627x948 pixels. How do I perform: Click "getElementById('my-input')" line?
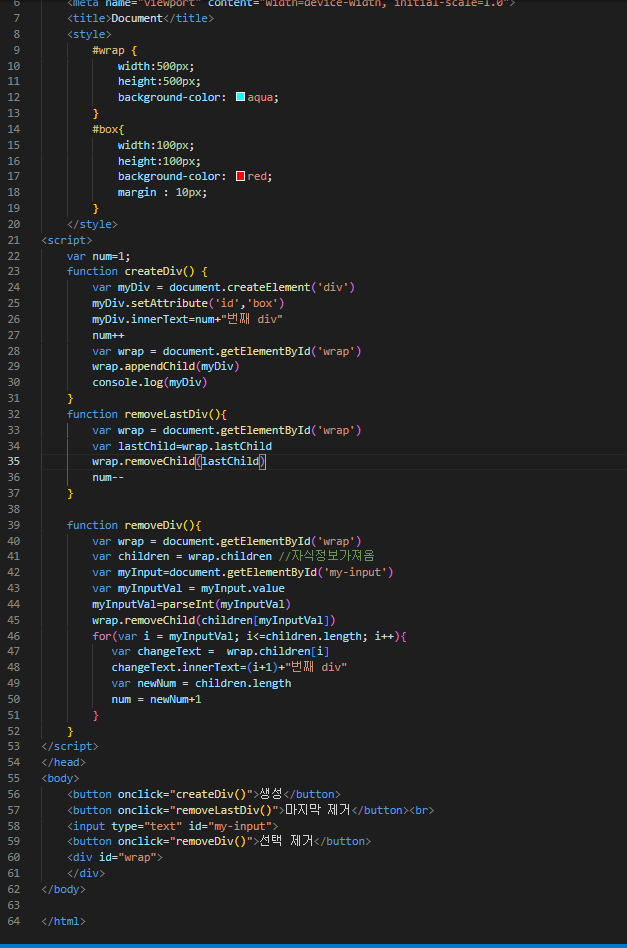click(x=242, y=573)
